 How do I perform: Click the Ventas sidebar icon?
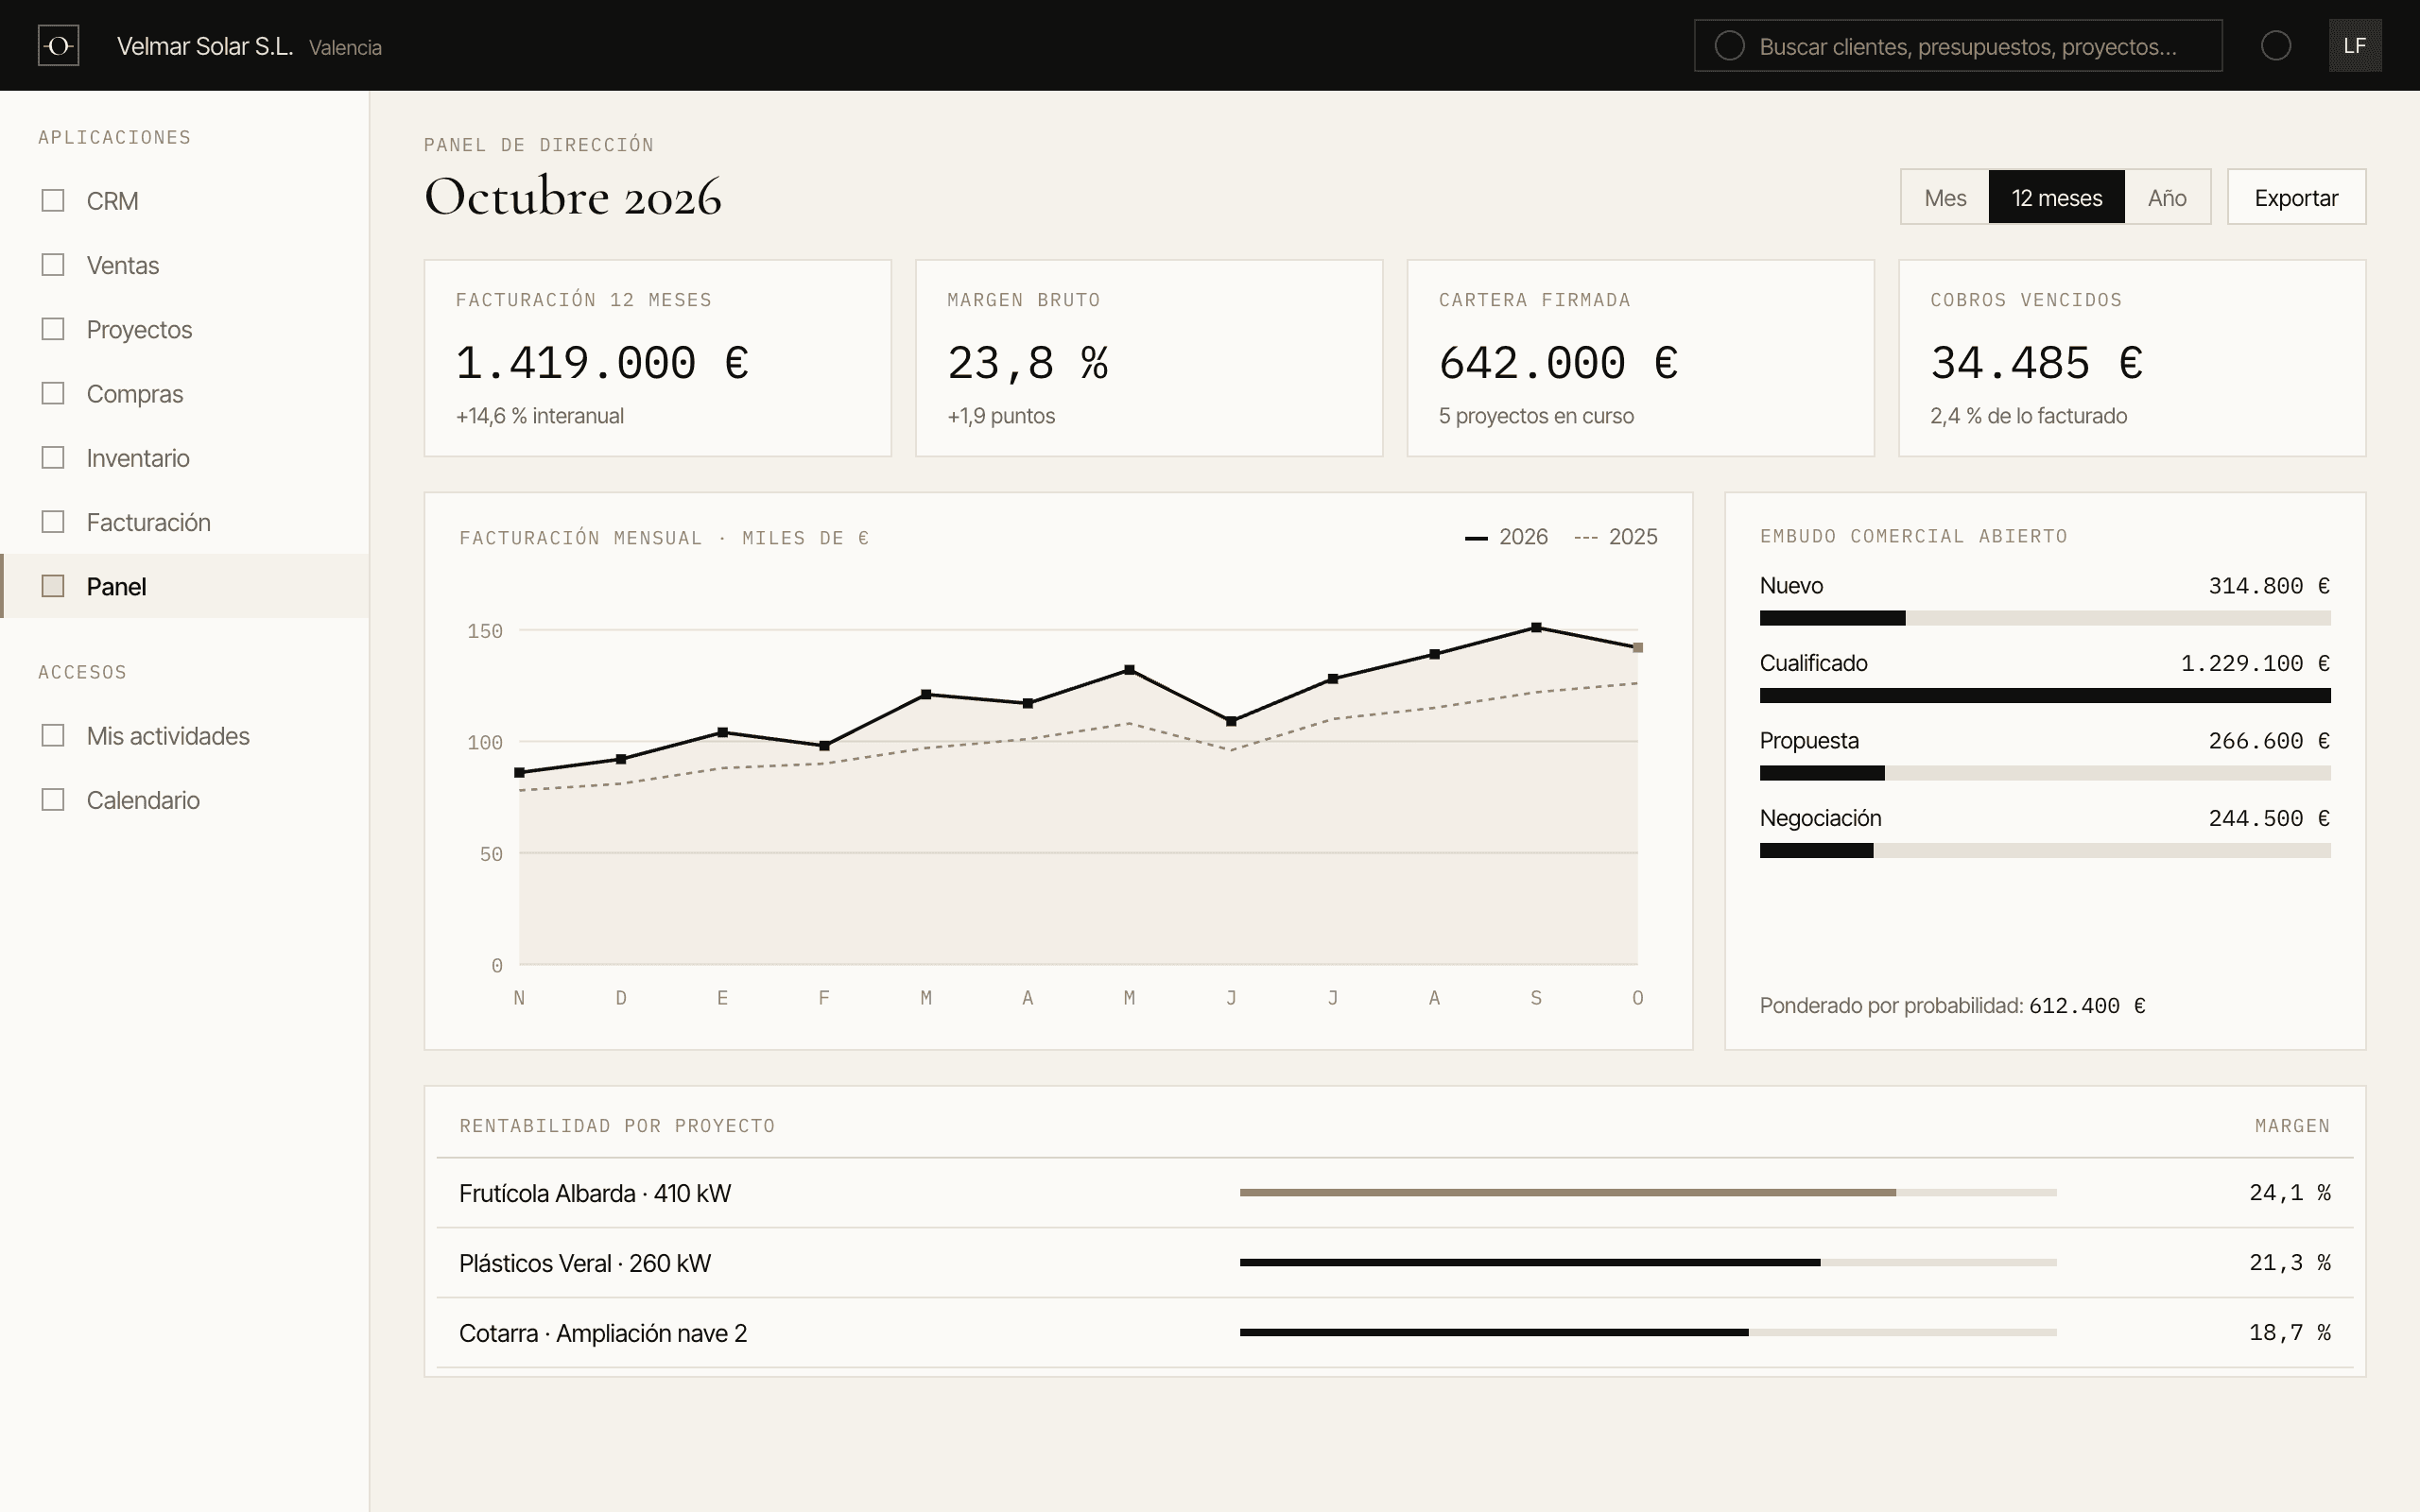(x=53, y=265)
